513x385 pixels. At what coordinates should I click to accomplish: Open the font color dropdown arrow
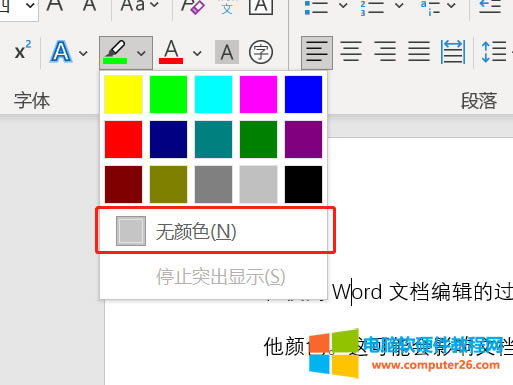tap(197, 53)
